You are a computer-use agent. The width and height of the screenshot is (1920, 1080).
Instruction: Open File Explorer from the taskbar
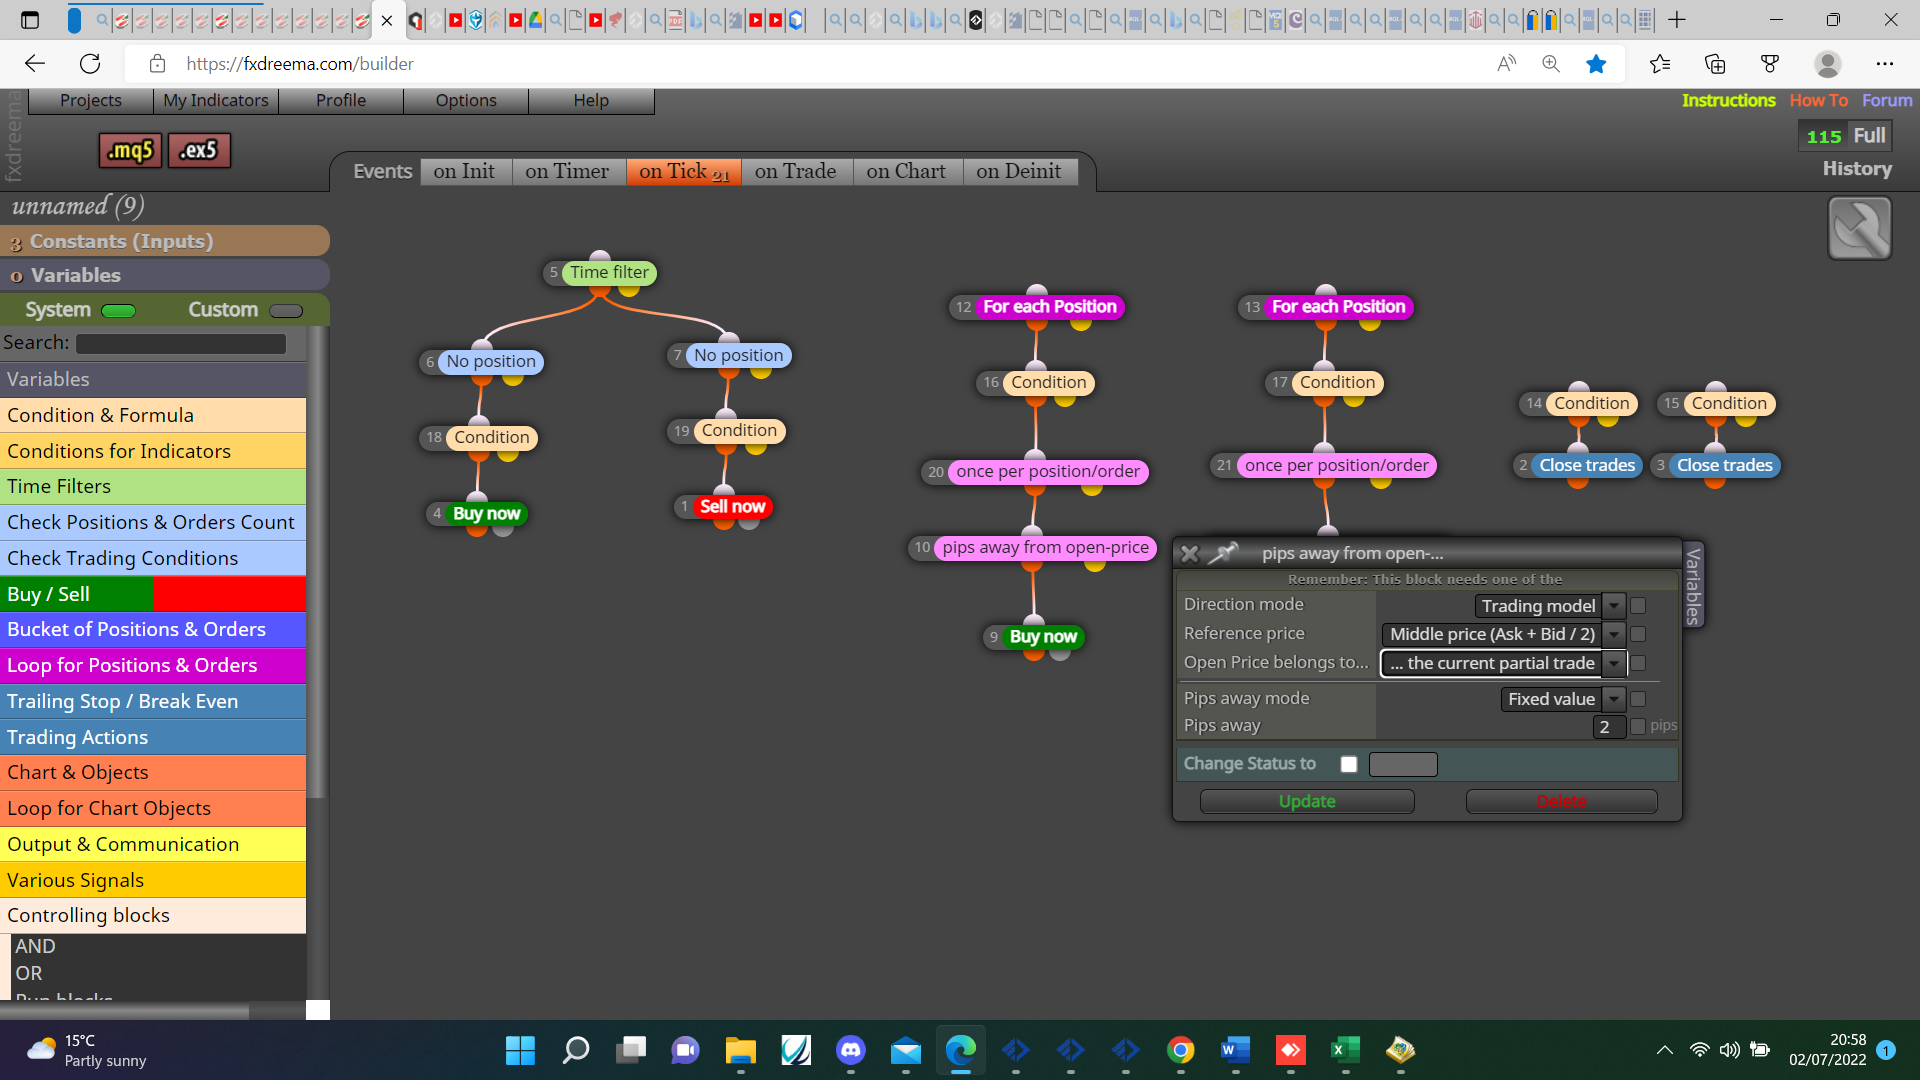pos(740,1050)
